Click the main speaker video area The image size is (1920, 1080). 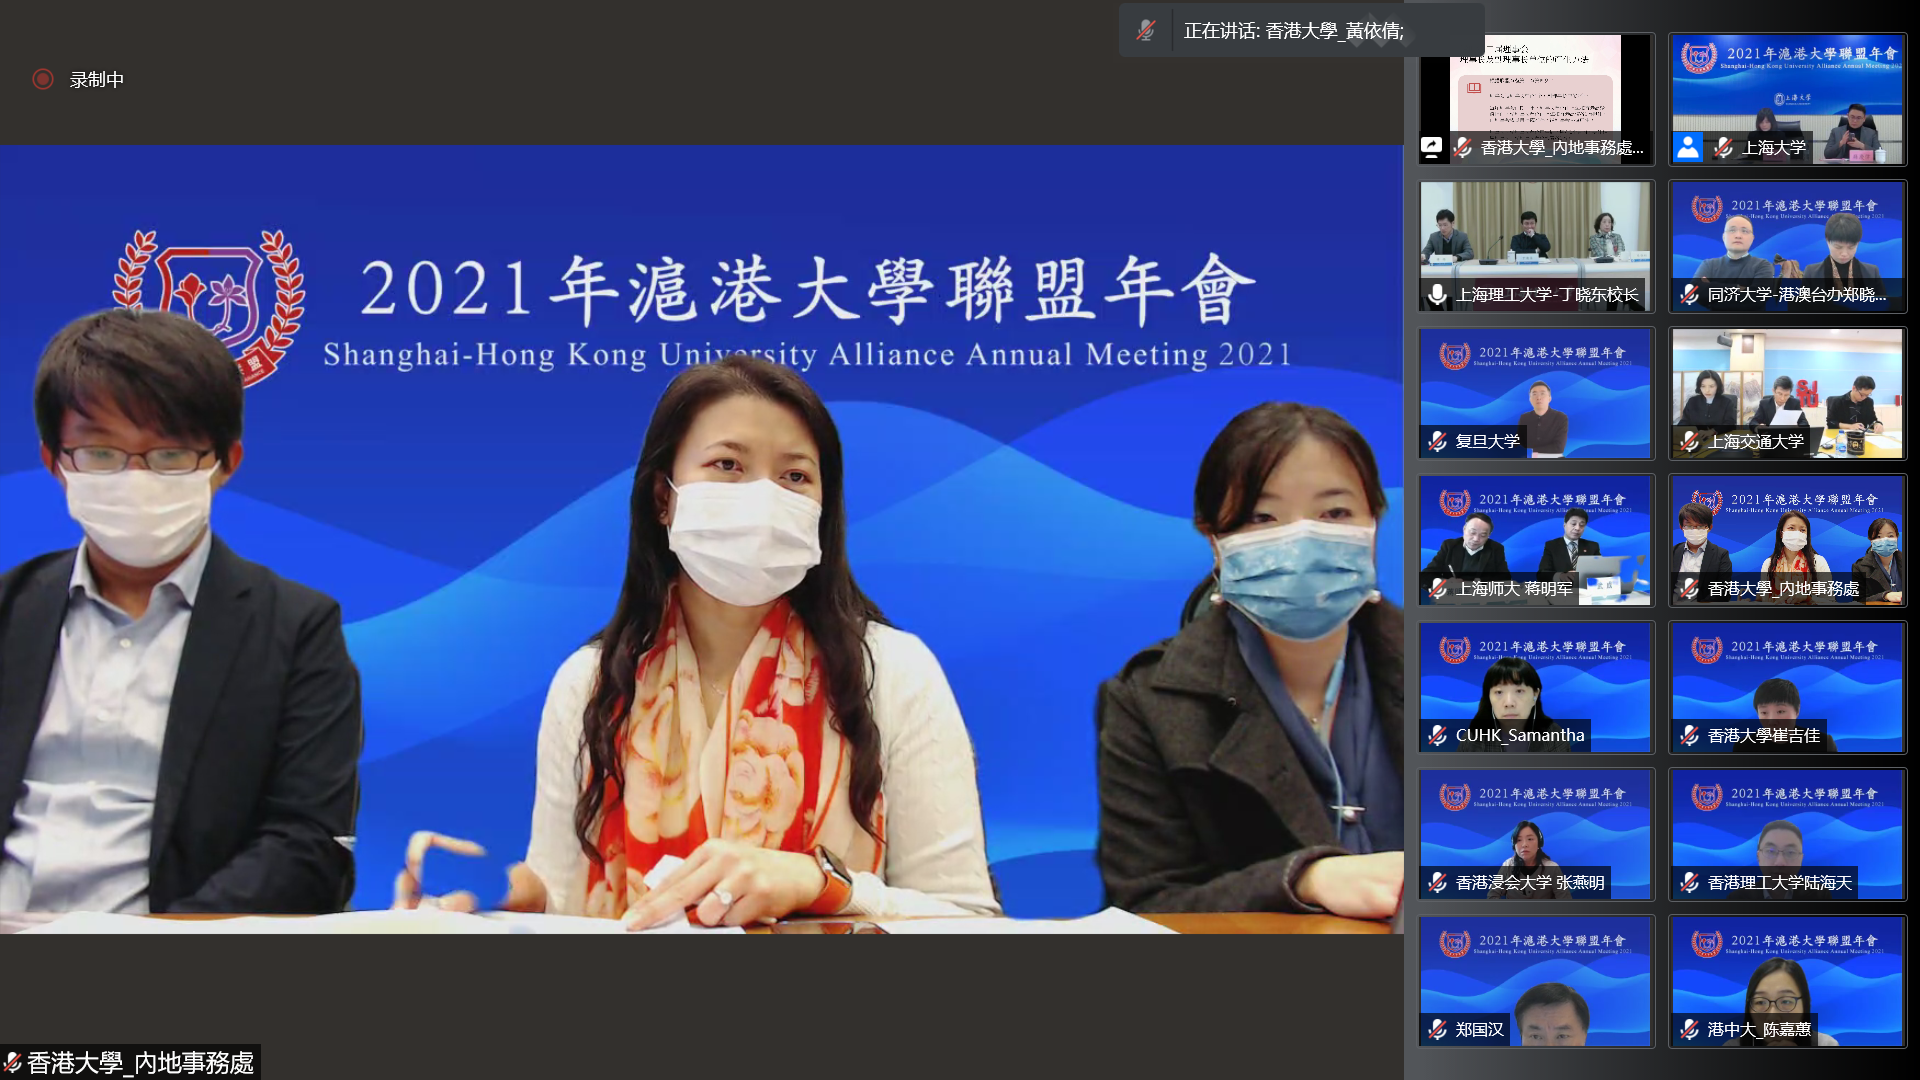click(700, 540)
